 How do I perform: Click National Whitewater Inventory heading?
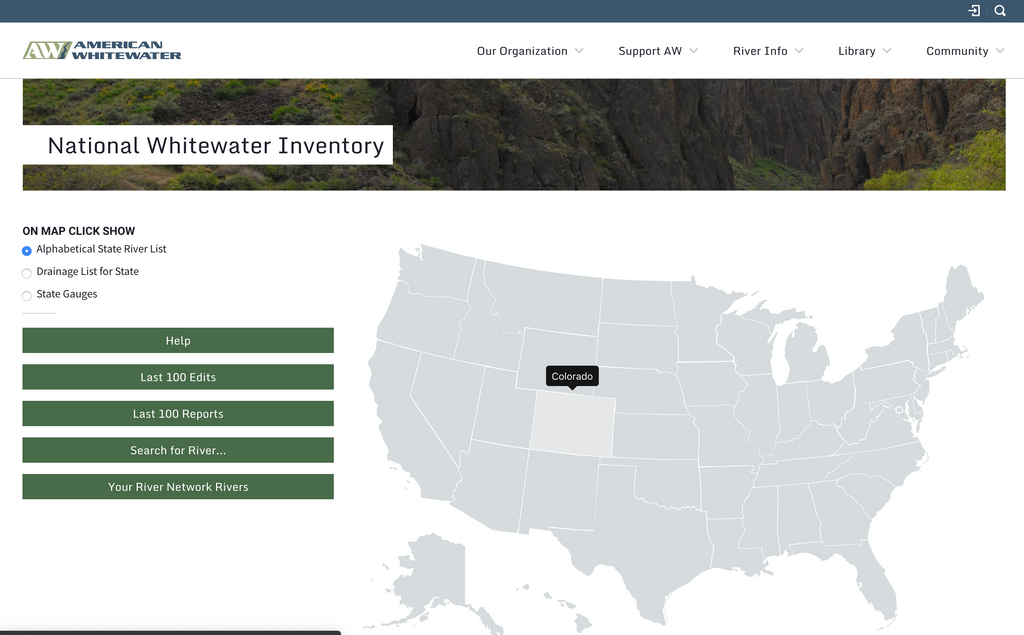[x=216, y=145]
